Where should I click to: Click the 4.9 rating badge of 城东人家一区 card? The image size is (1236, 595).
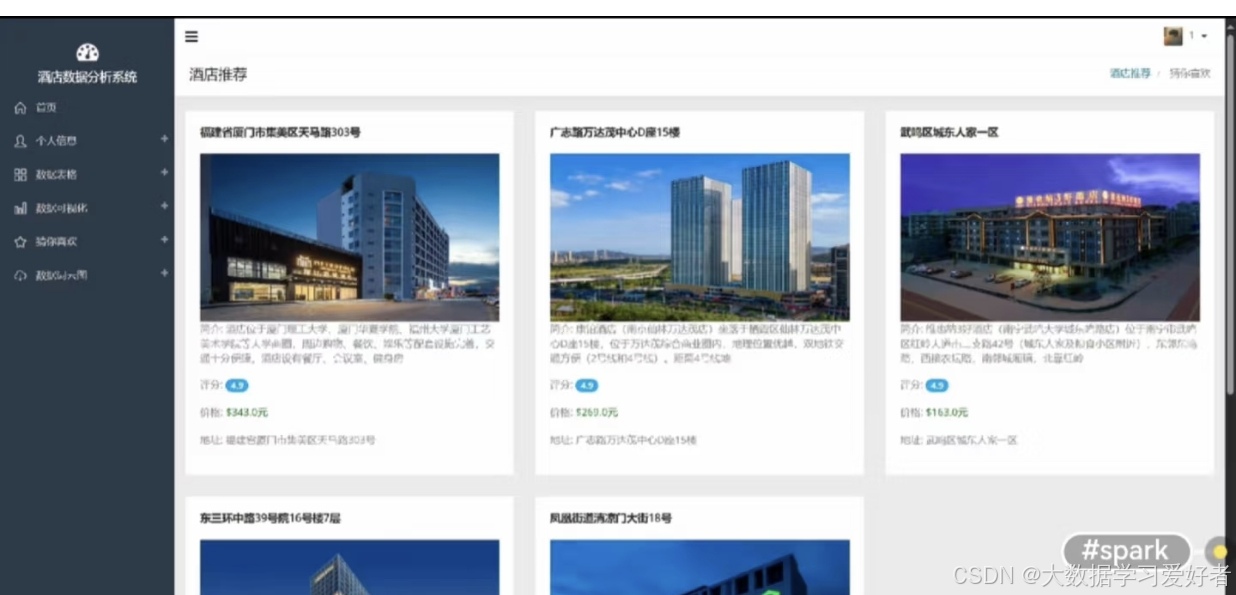tap(936, 385)
